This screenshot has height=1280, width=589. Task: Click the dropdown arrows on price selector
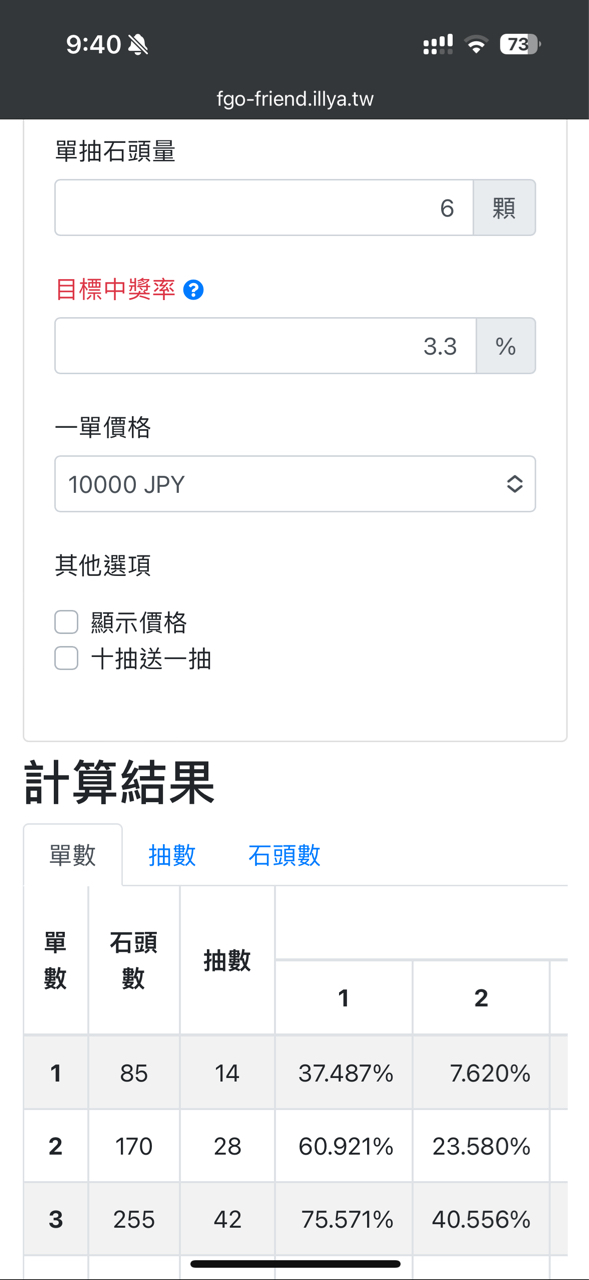tap(514, 484)
